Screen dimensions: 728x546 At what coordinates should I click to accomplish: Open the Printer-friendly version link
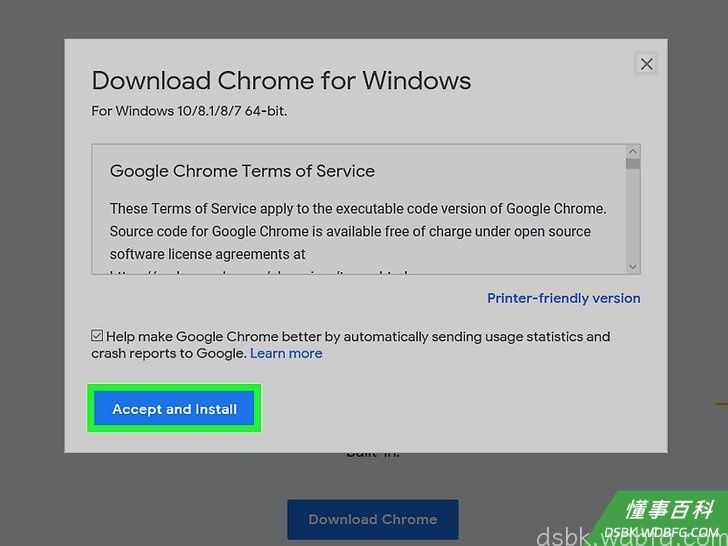pos(564,298)
